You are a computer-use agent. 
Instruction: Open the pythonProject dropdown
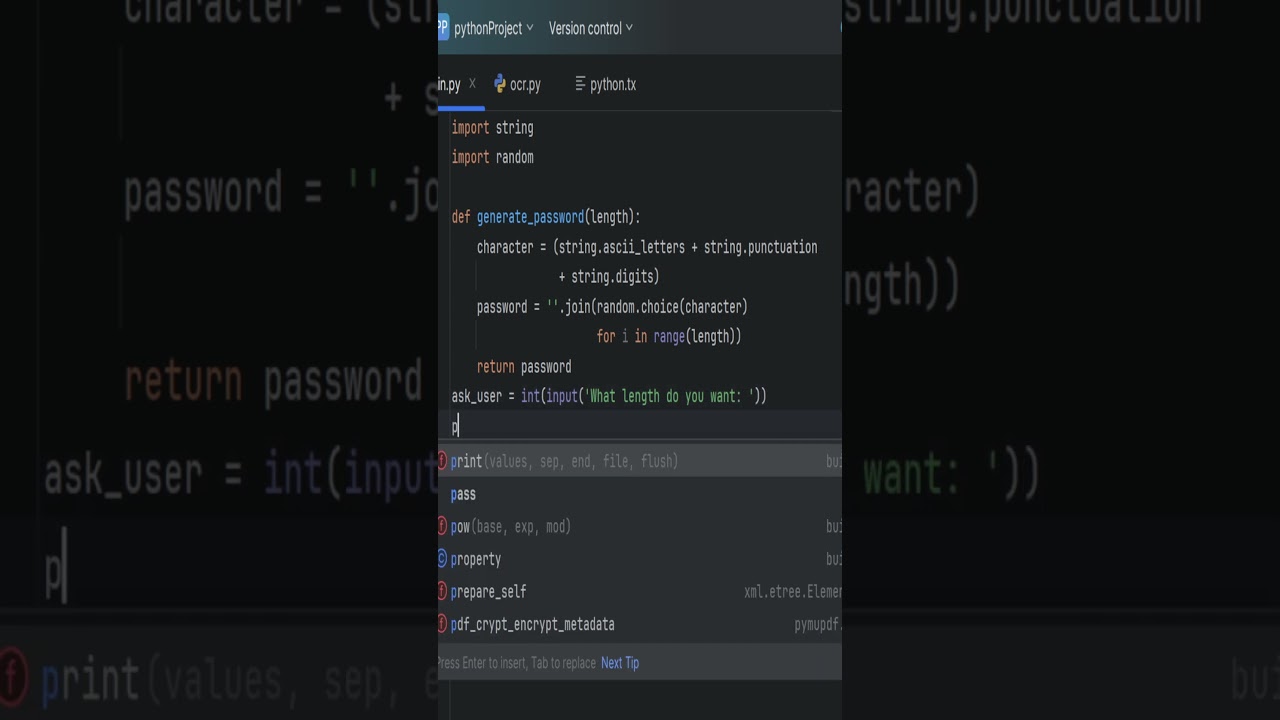point(493,28)
